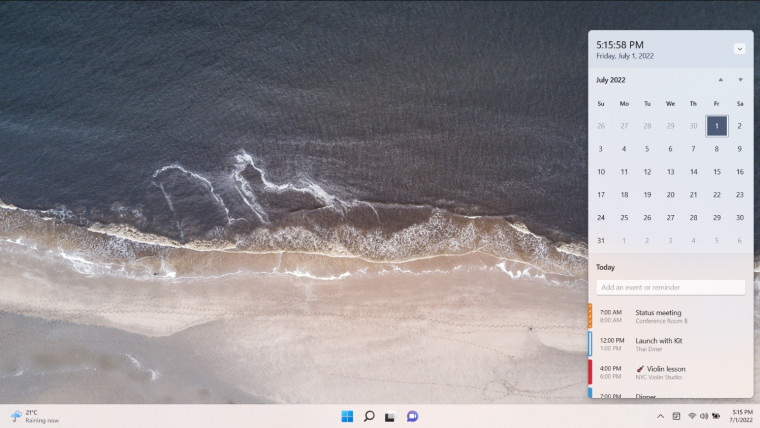Click the Wi-Fi network icon in system tray

pos(691,416)
